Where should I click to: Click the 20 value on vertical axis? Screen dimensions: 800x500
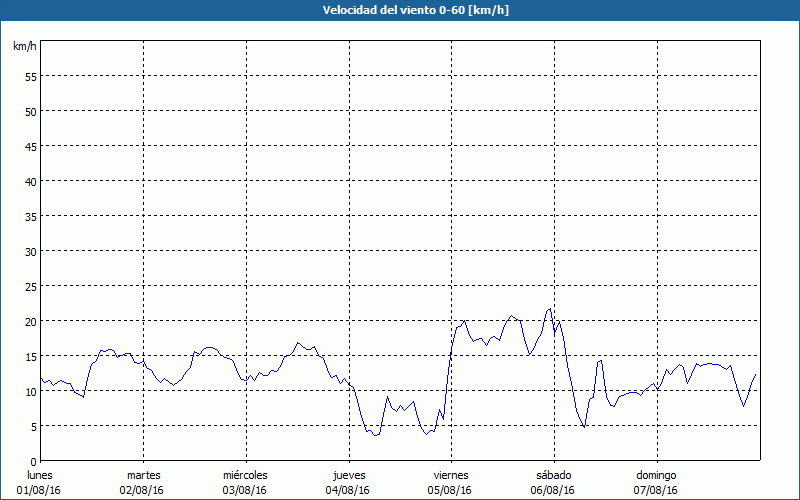pyautogui.click(x=30, y=321)
